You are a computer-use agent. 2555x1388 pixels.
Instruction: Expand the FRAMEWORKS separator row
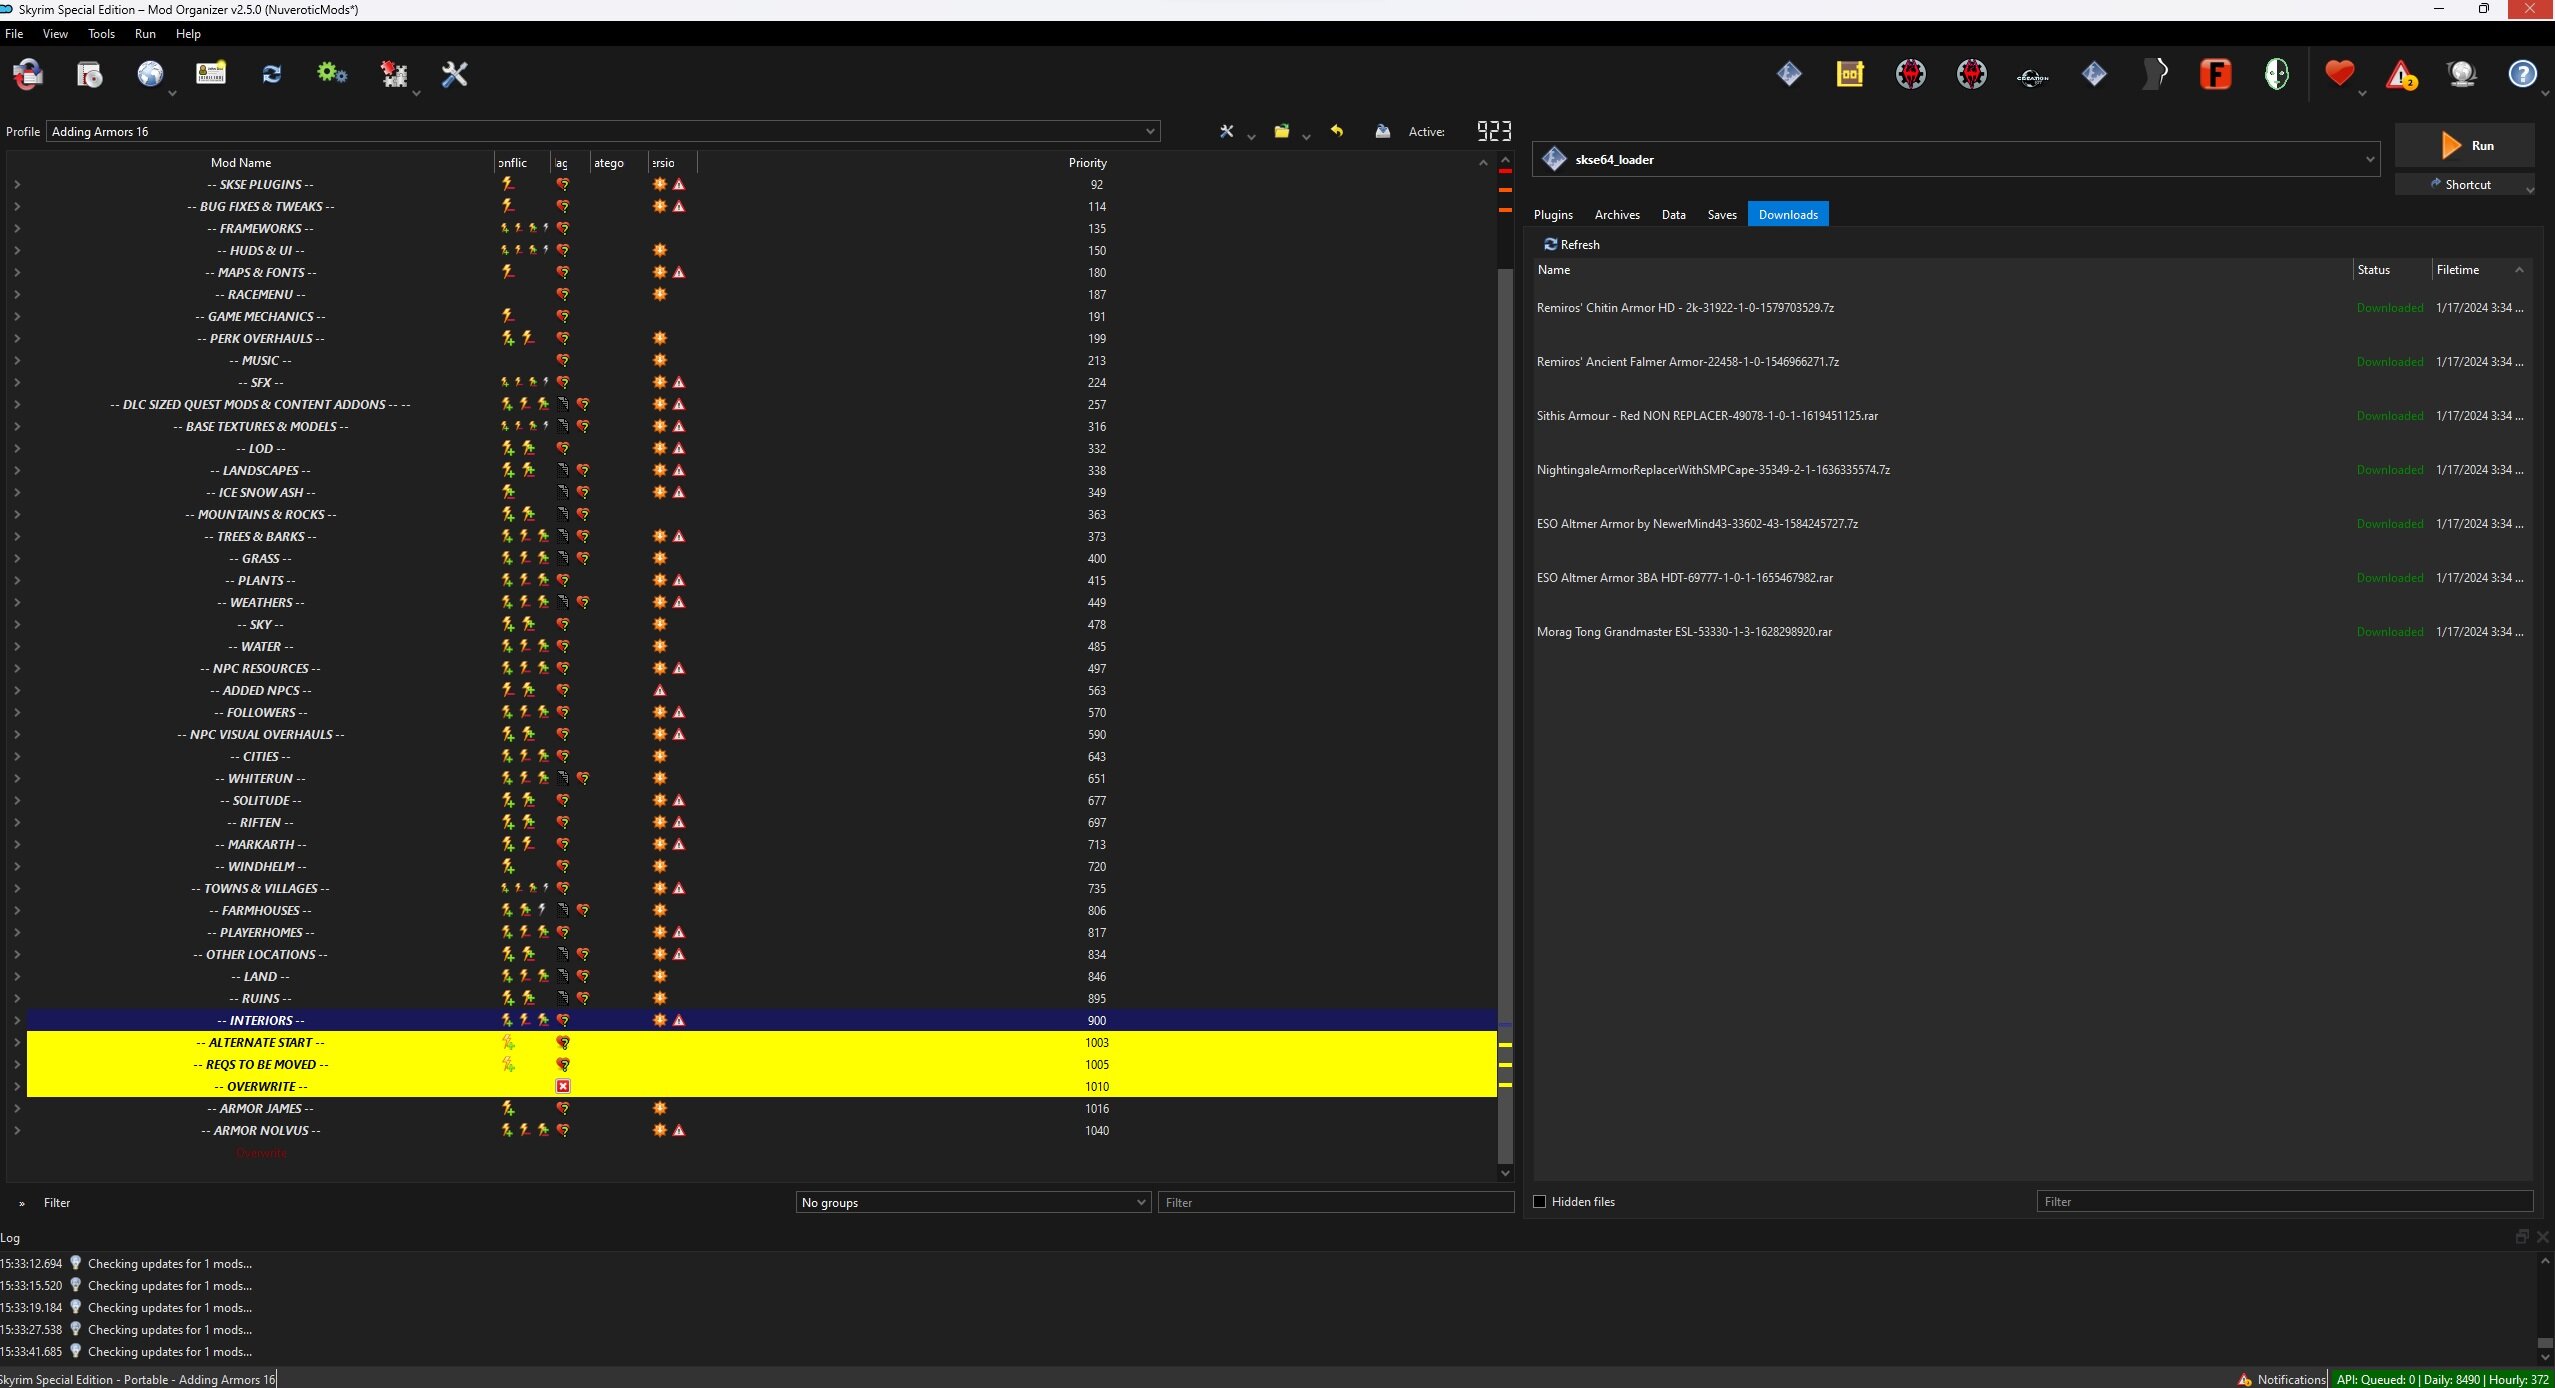(x=17, y=228)
